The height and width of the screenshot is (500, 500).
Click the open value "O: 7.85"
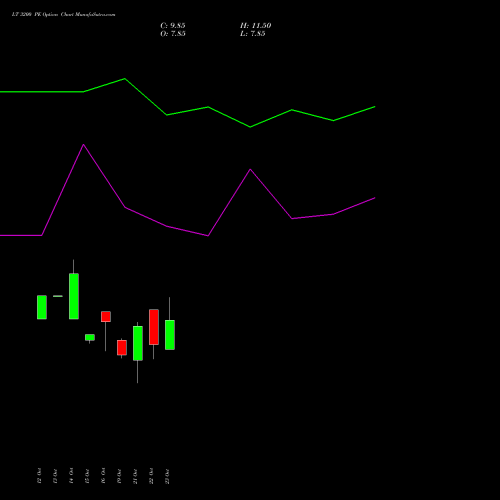click(x=173, y=34)
